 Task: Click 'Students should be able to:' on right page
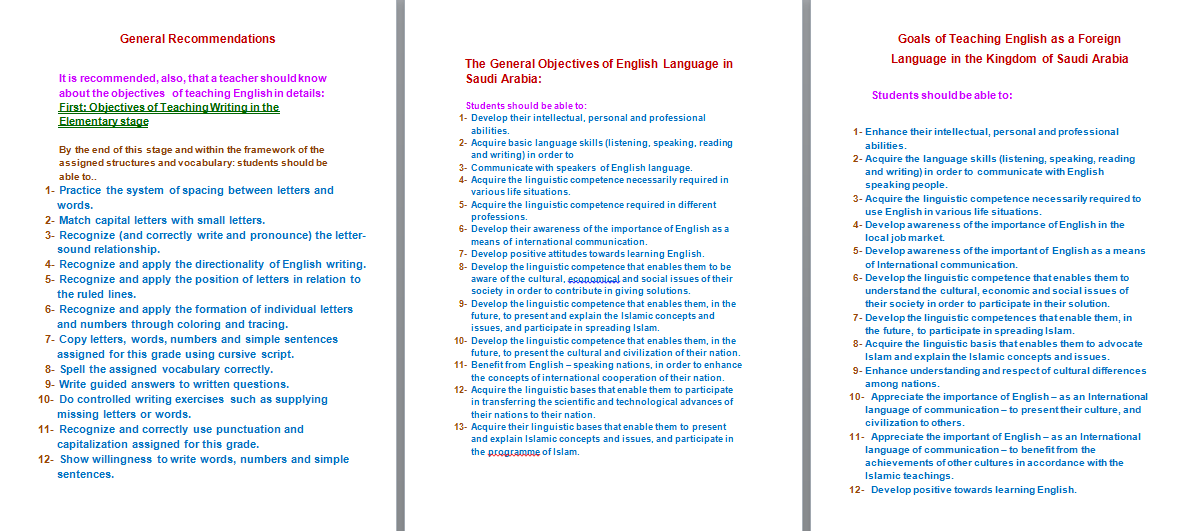click(942, 96)
